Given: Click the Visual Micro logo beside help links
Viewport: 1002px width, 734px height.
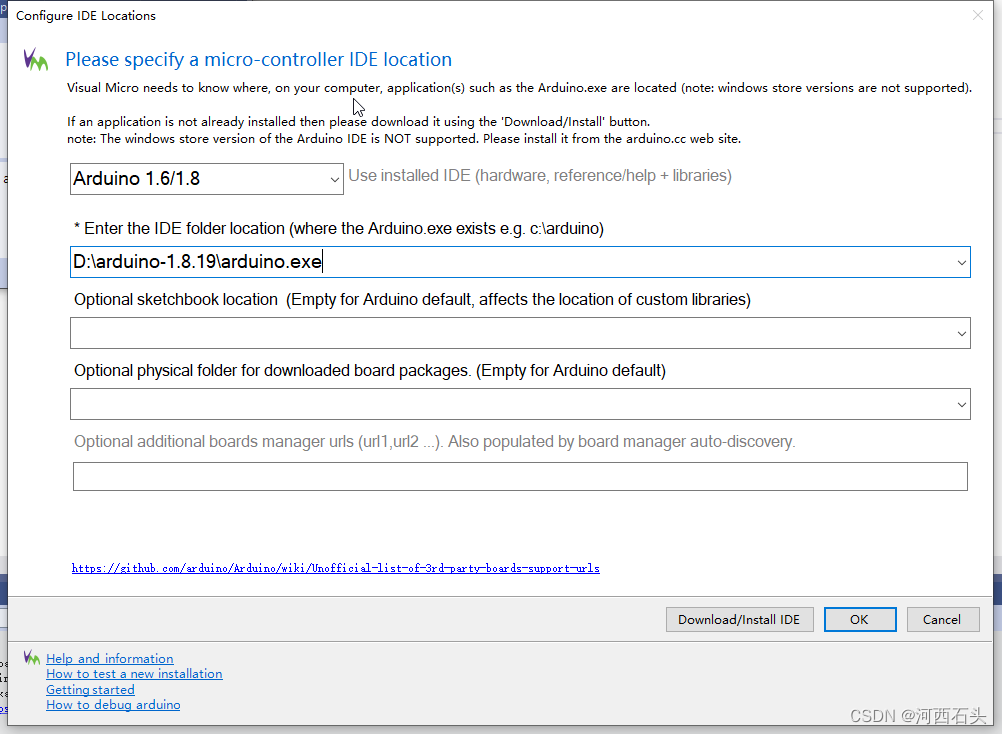Looking at the screenshot, I should point(31,657).
